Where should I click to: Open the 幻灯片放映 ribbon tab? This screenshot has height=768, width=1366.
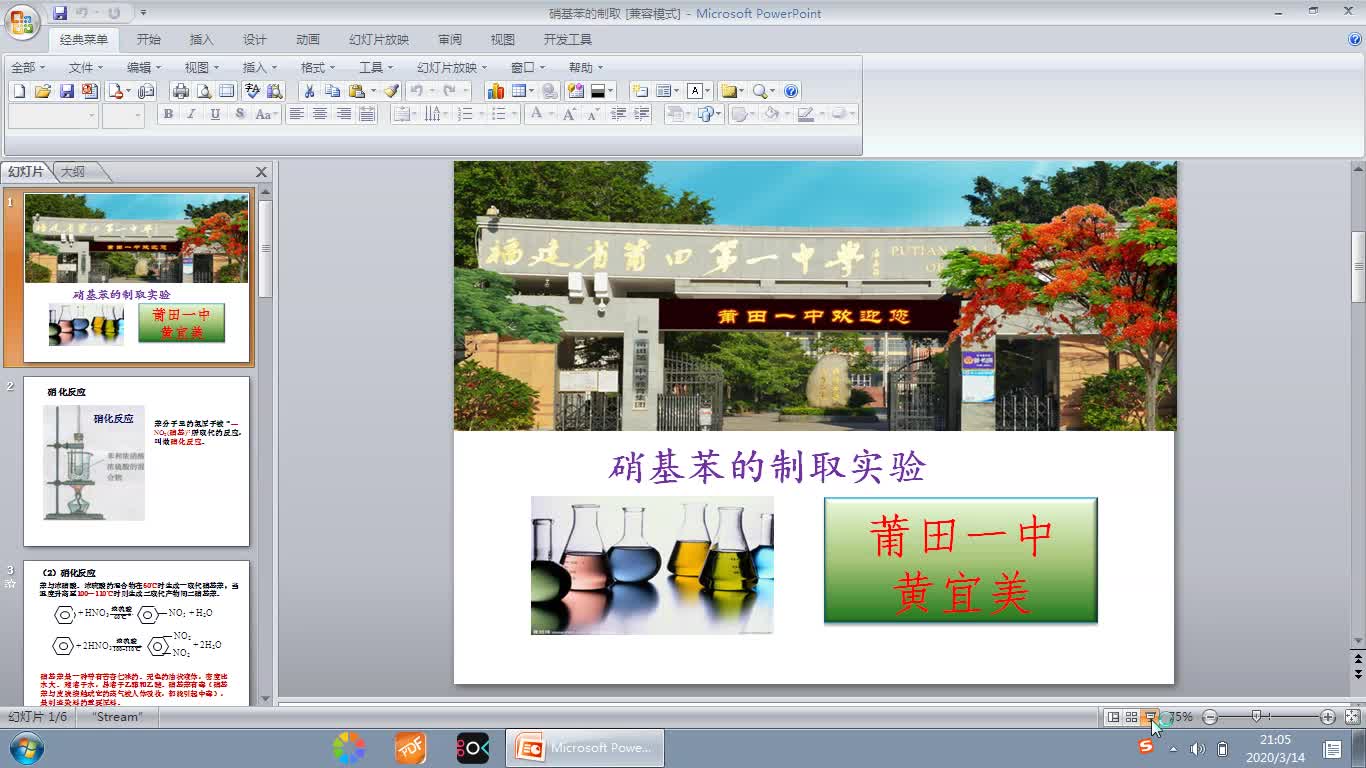(x=379, y=40)
